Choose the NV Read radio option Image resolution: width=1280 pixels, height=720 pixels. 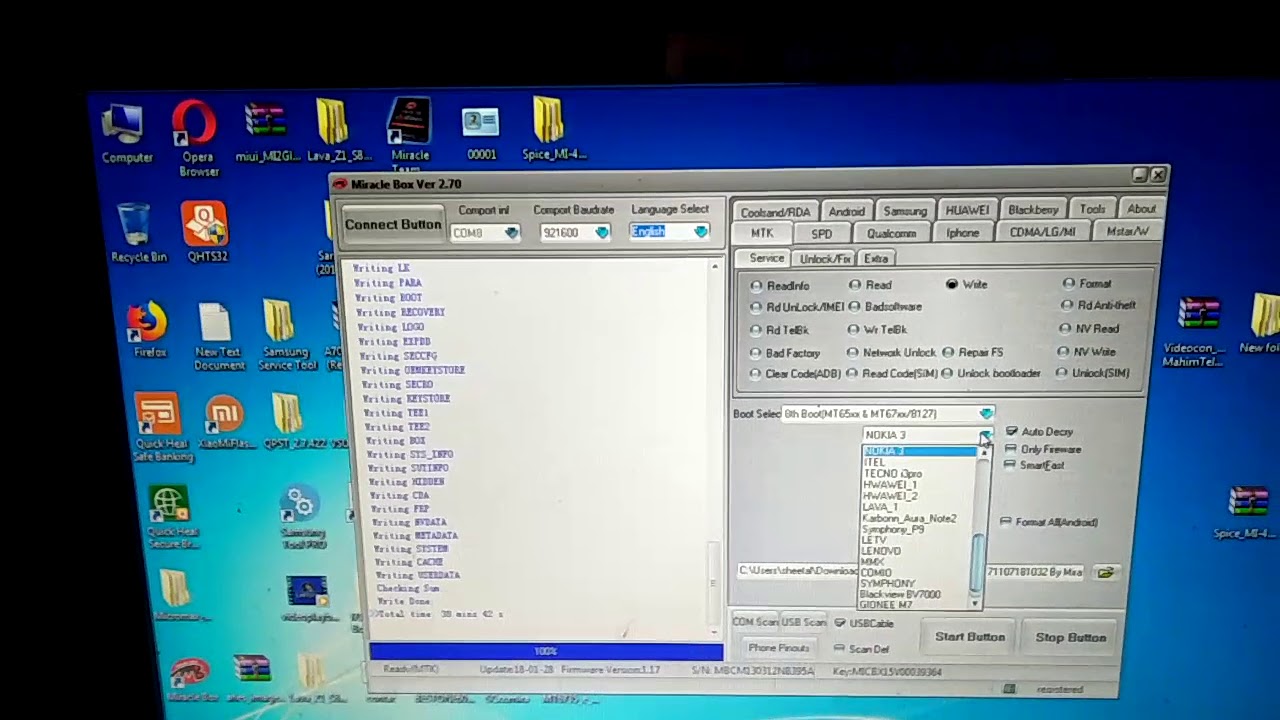1090,329
